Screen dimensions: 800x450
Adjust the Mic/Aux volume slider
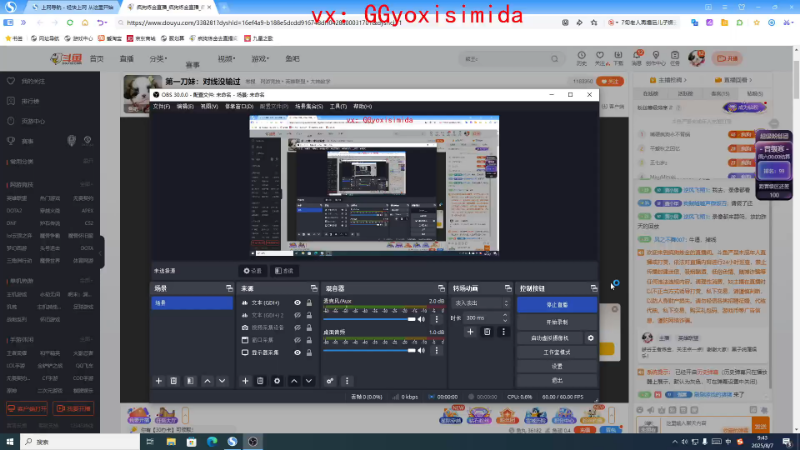click(369, 319)
